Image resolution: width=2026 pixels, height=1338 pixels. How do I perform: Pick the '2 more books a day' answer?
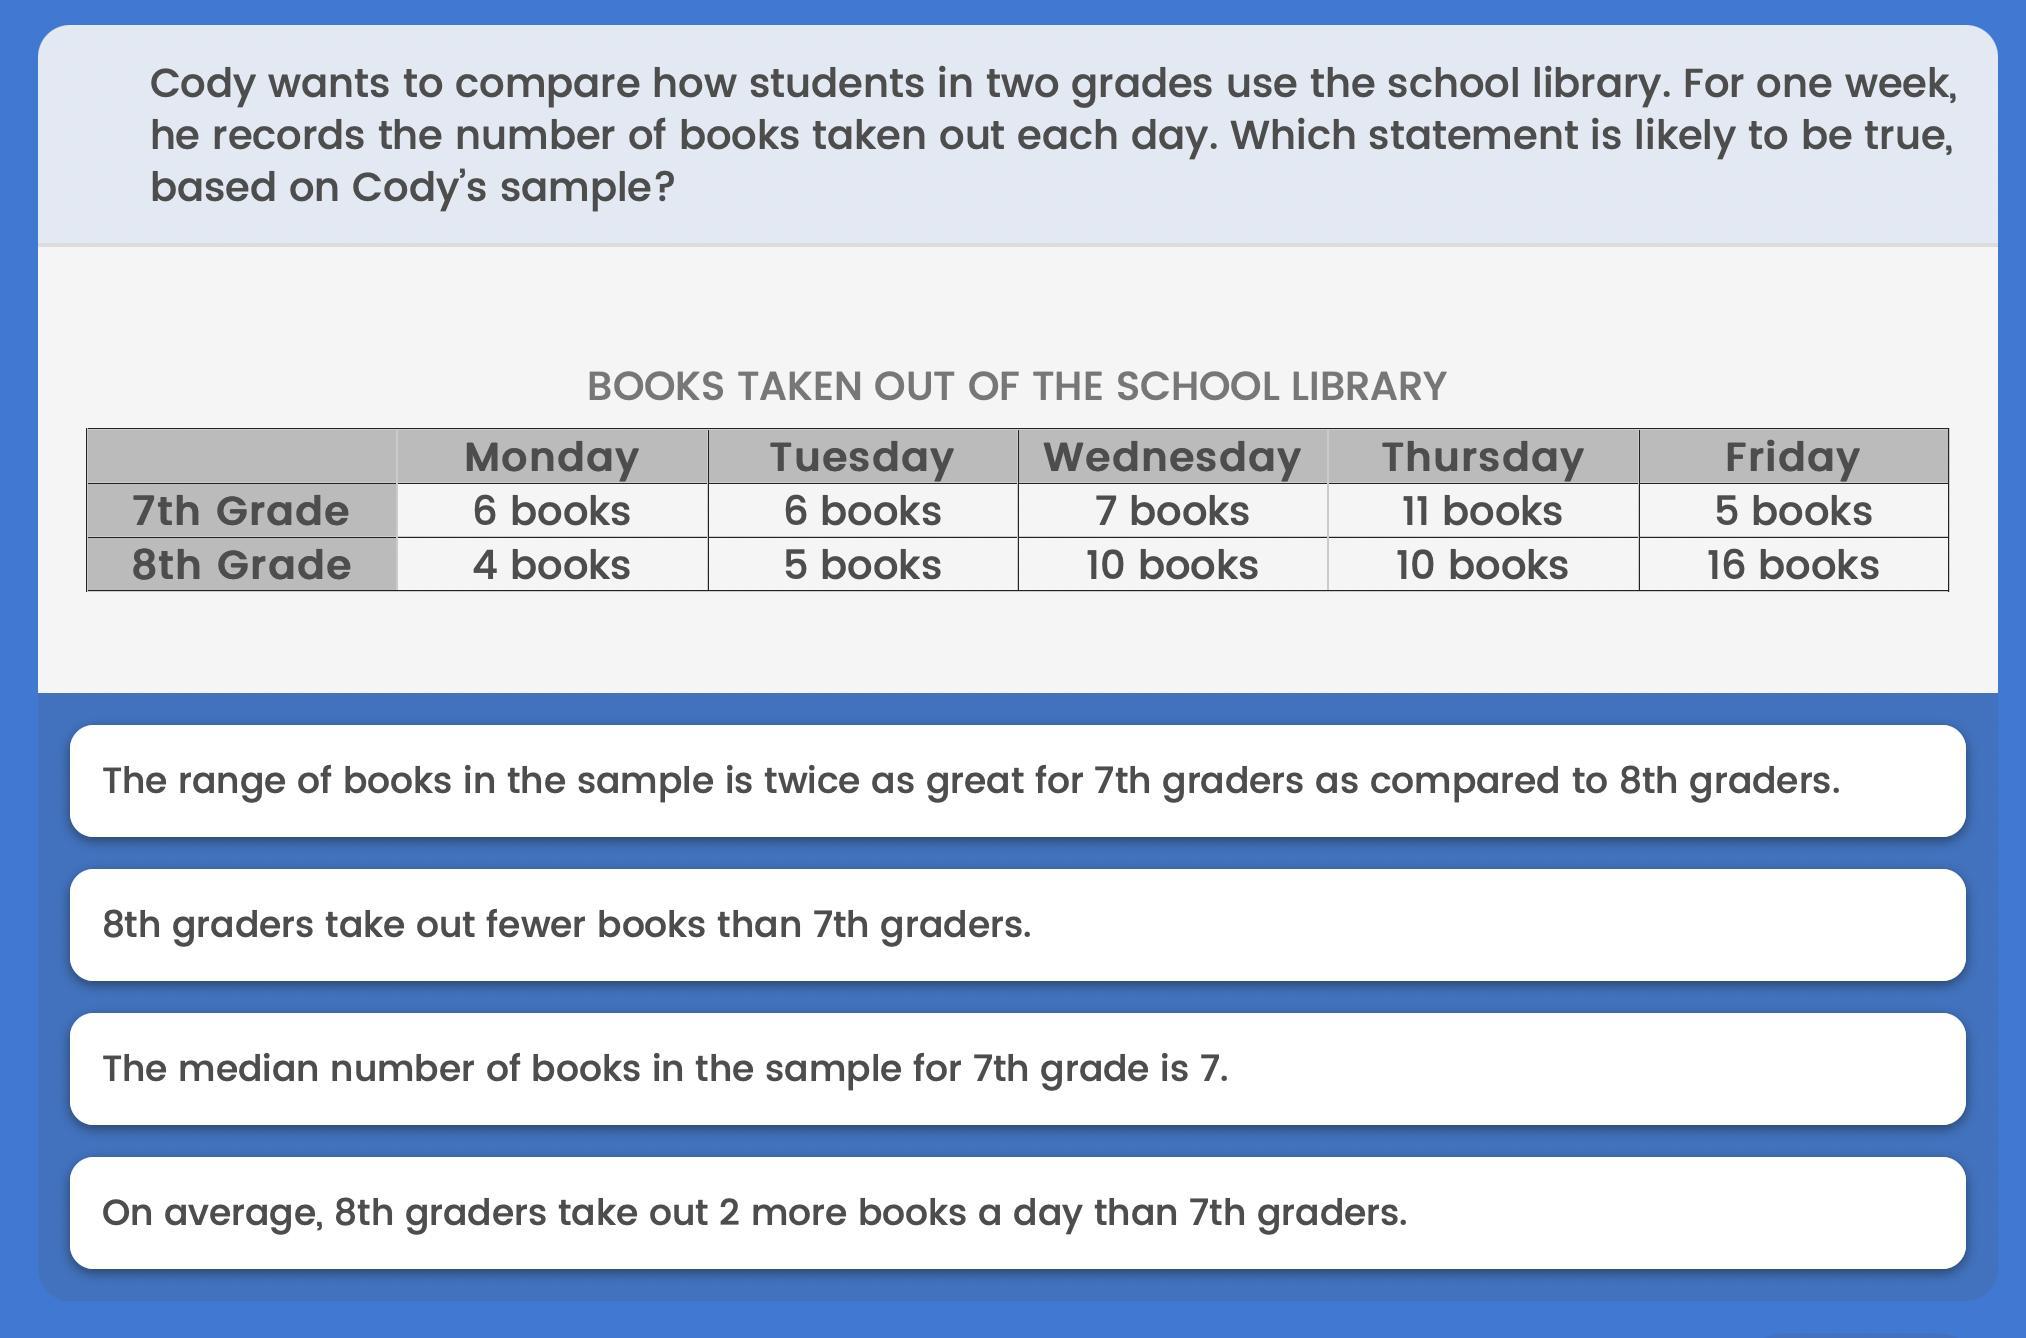pos(1017,1213)
